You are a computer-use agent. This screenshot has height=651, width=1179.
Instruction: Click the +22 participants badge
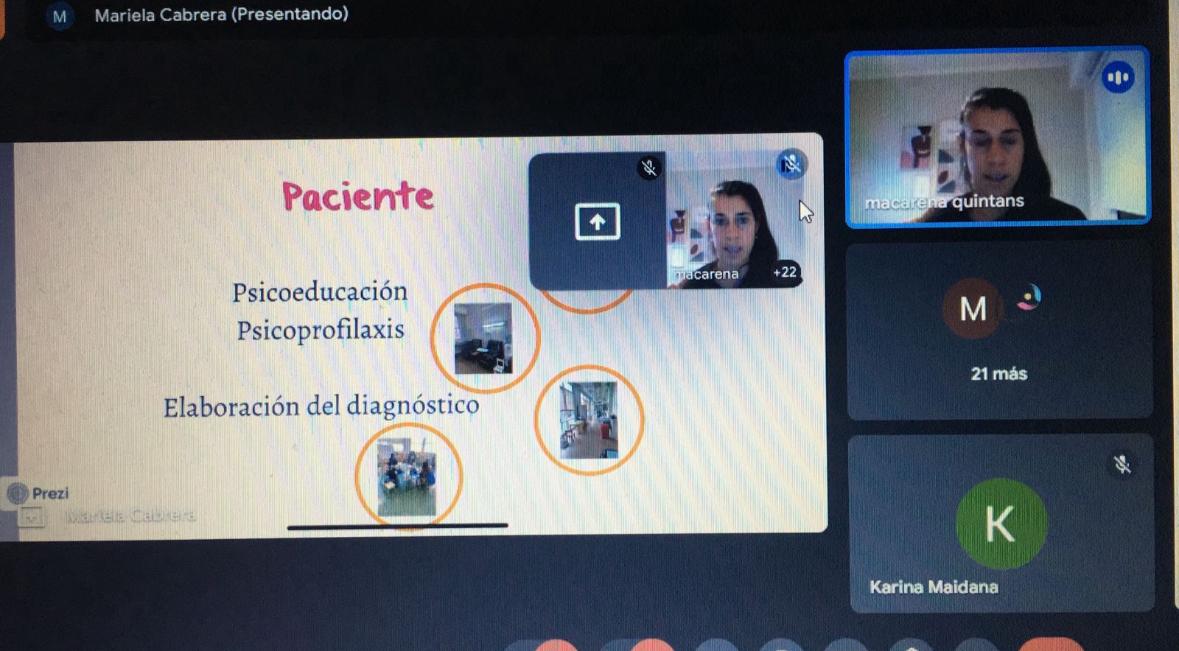(x=786, y=273)
